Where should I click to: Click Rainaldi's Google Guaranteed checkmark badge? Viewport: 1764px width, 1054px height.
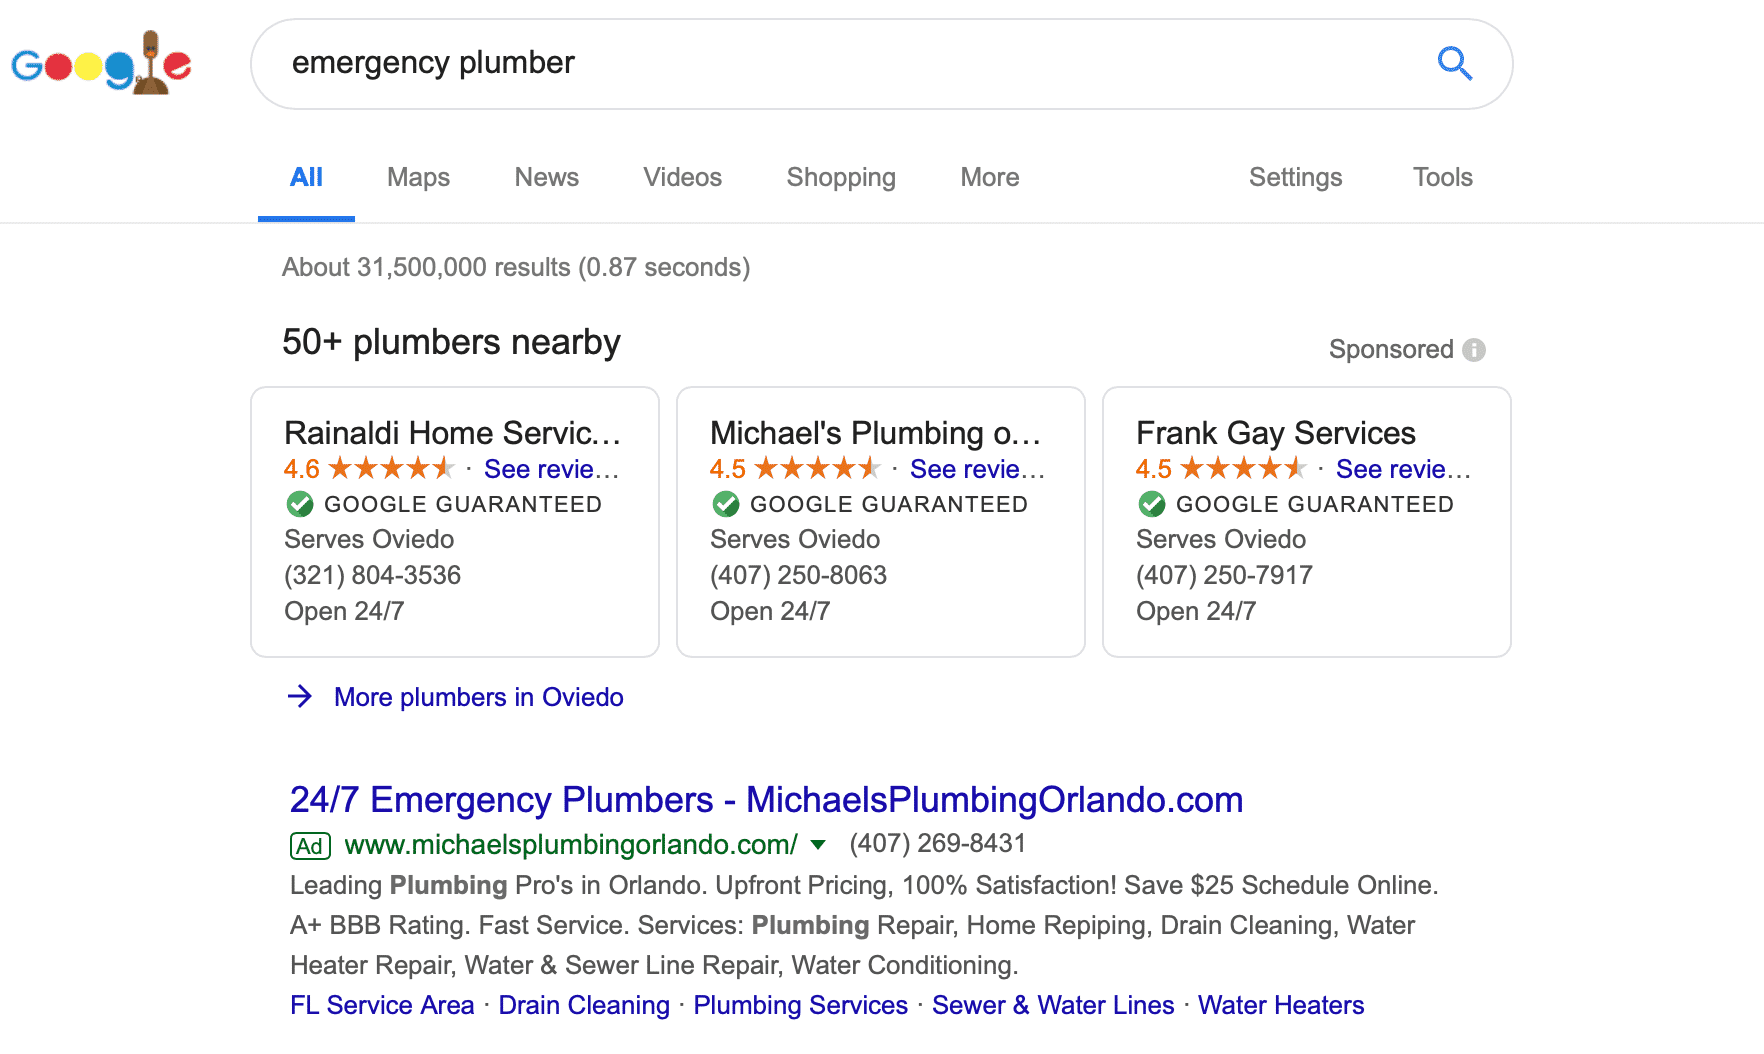[x=299, y=504]
